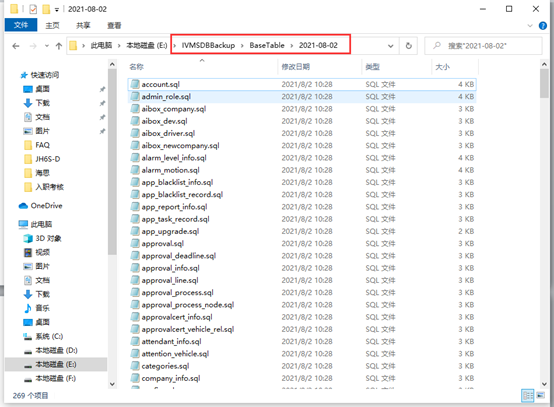Click file list scrollbar down arrow
The image size is (554, 407).
point(544,384)
